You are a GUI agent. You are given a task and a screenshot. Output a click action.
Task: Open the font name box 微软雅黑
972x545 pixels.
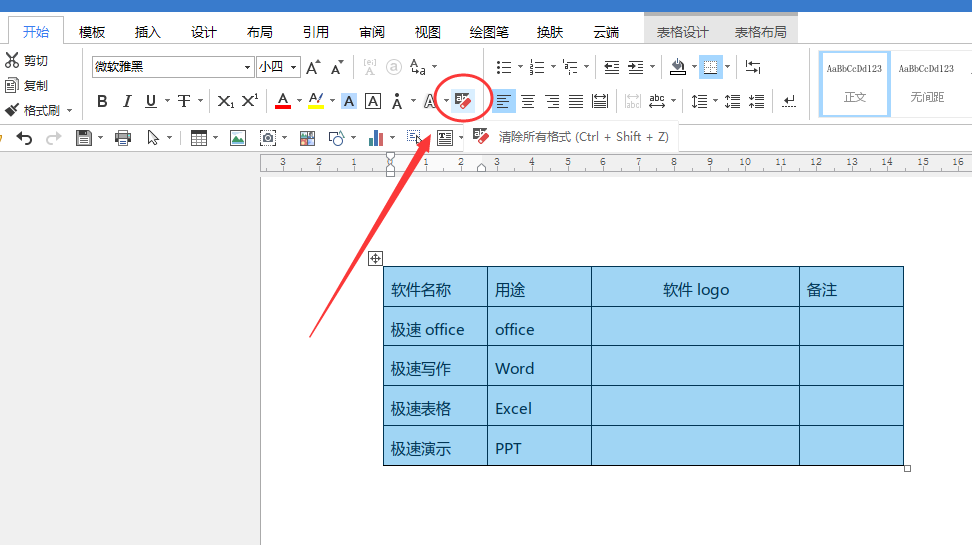pos(172,66)
